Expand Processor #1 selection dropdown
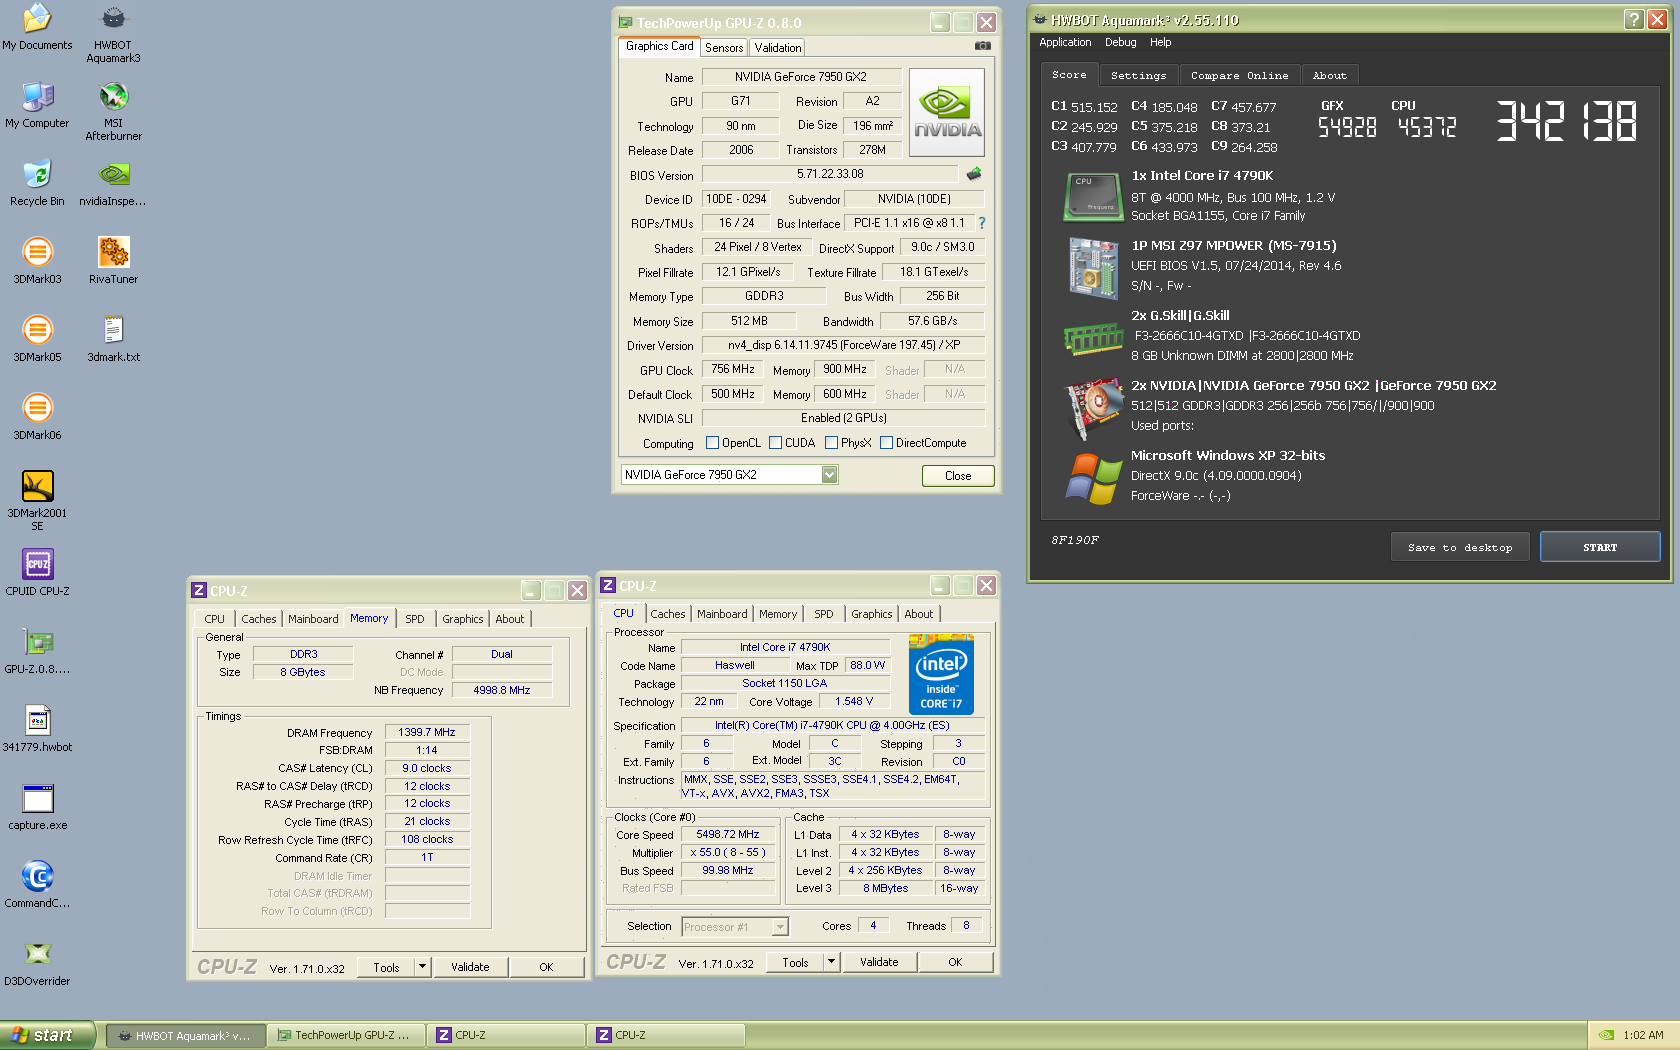The height and width of the screenshot is (1050, 1680). (x=780, y=927)
